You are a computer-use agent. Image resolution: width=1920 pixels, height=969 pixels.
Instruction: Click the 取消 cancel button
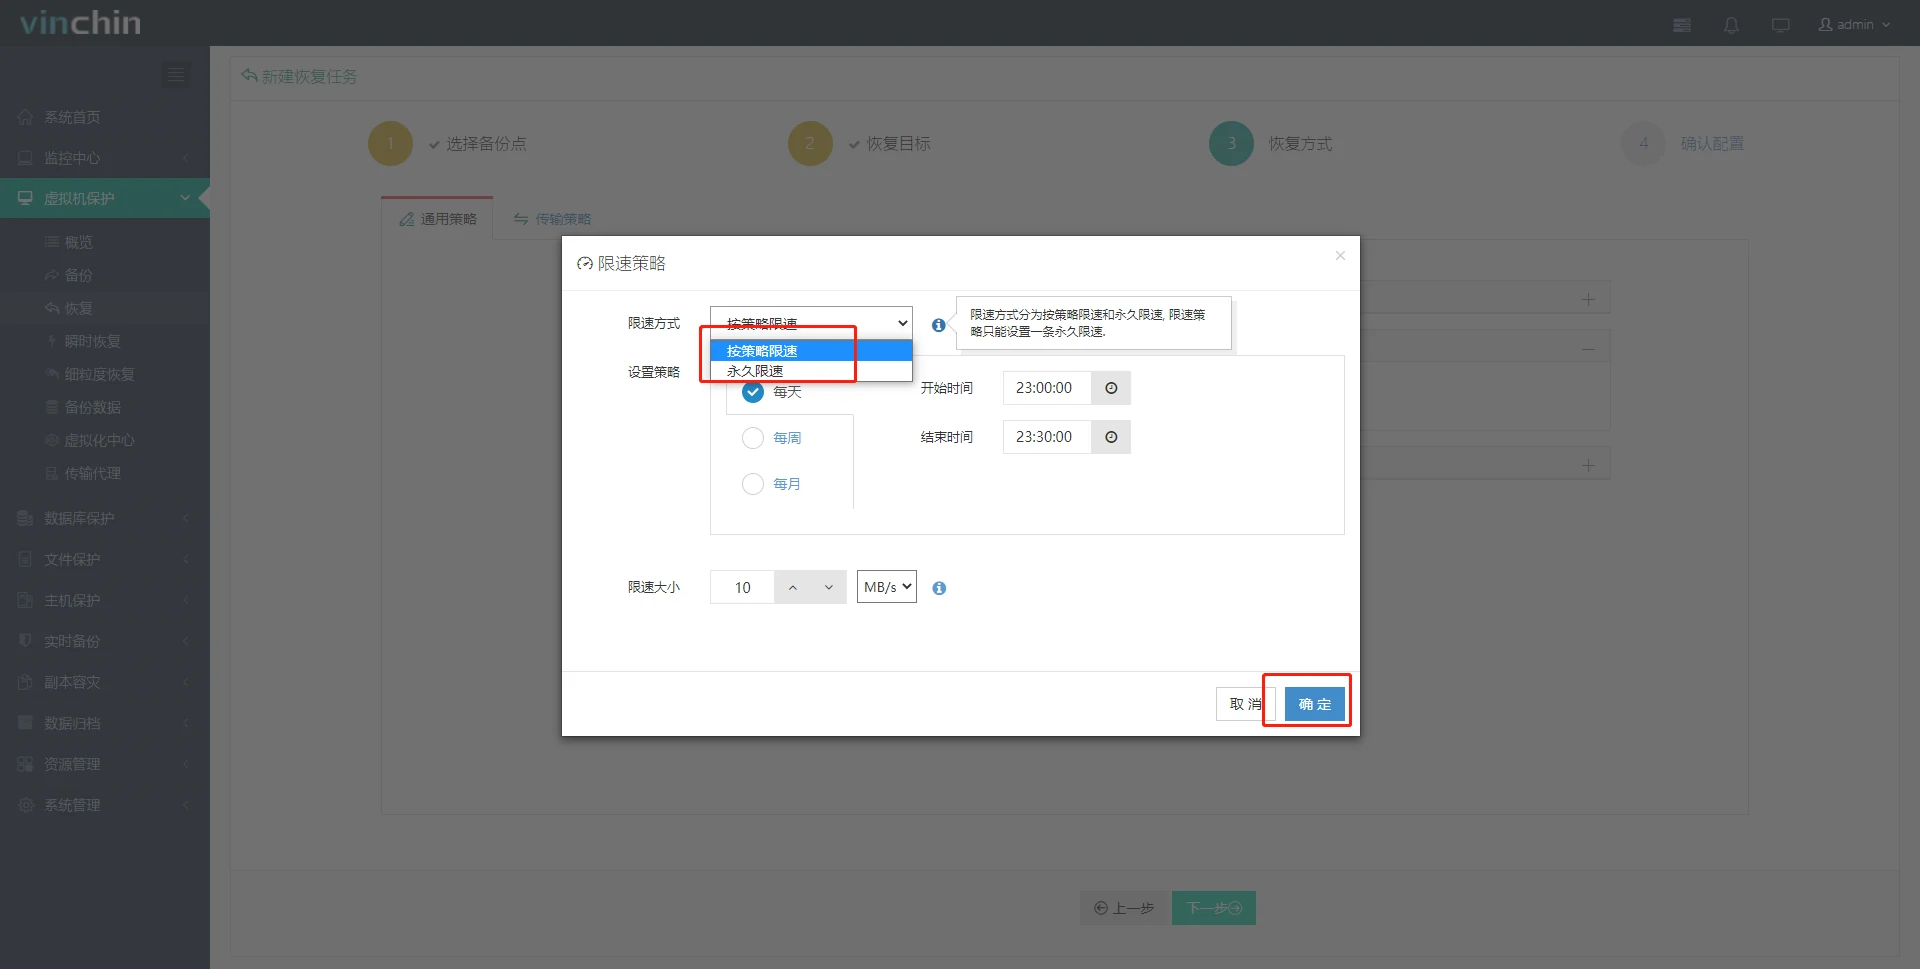(x=1242, y=704)
